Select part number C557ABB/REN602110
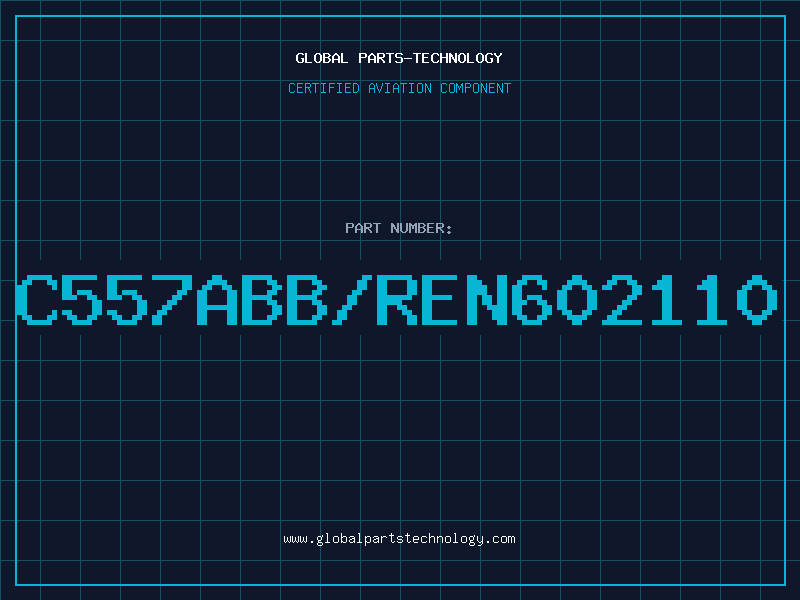This screenshot has width=800, height=600. pos(397,299)
